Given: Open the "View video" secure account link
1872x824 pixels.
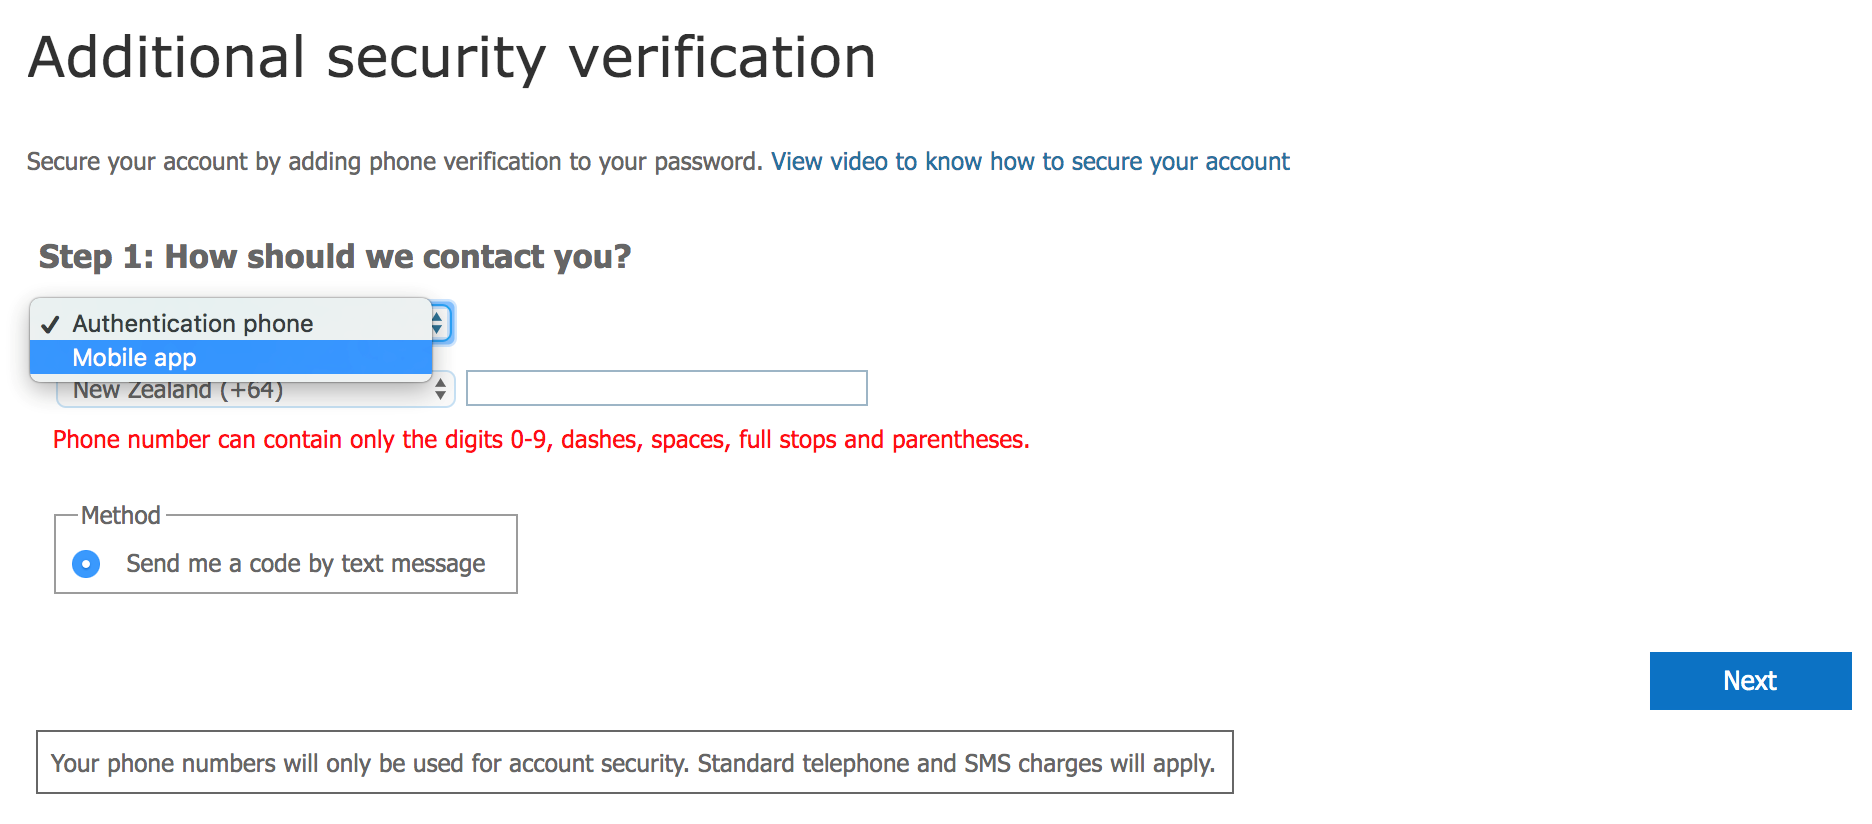Looking at the screenshot, I should click(x=1029, y=162).
